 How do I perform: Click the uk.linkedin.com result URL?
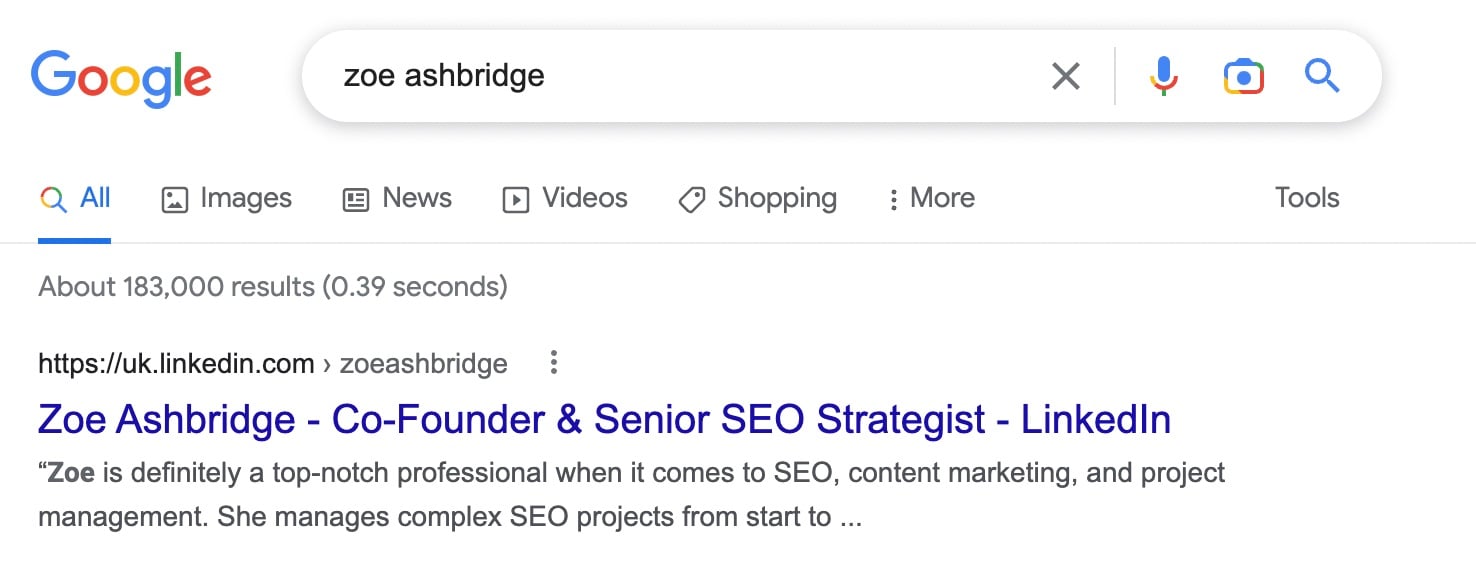pyautogui.click(x=176, y=364)
